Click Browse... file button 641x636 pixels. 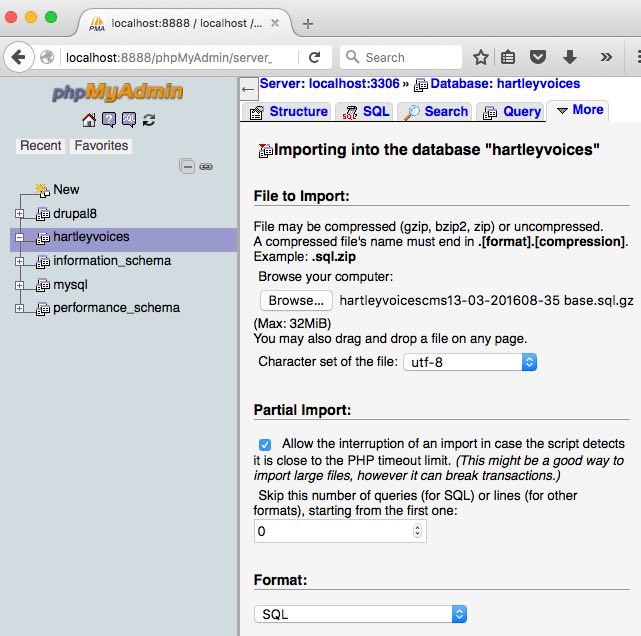point(296,300)
